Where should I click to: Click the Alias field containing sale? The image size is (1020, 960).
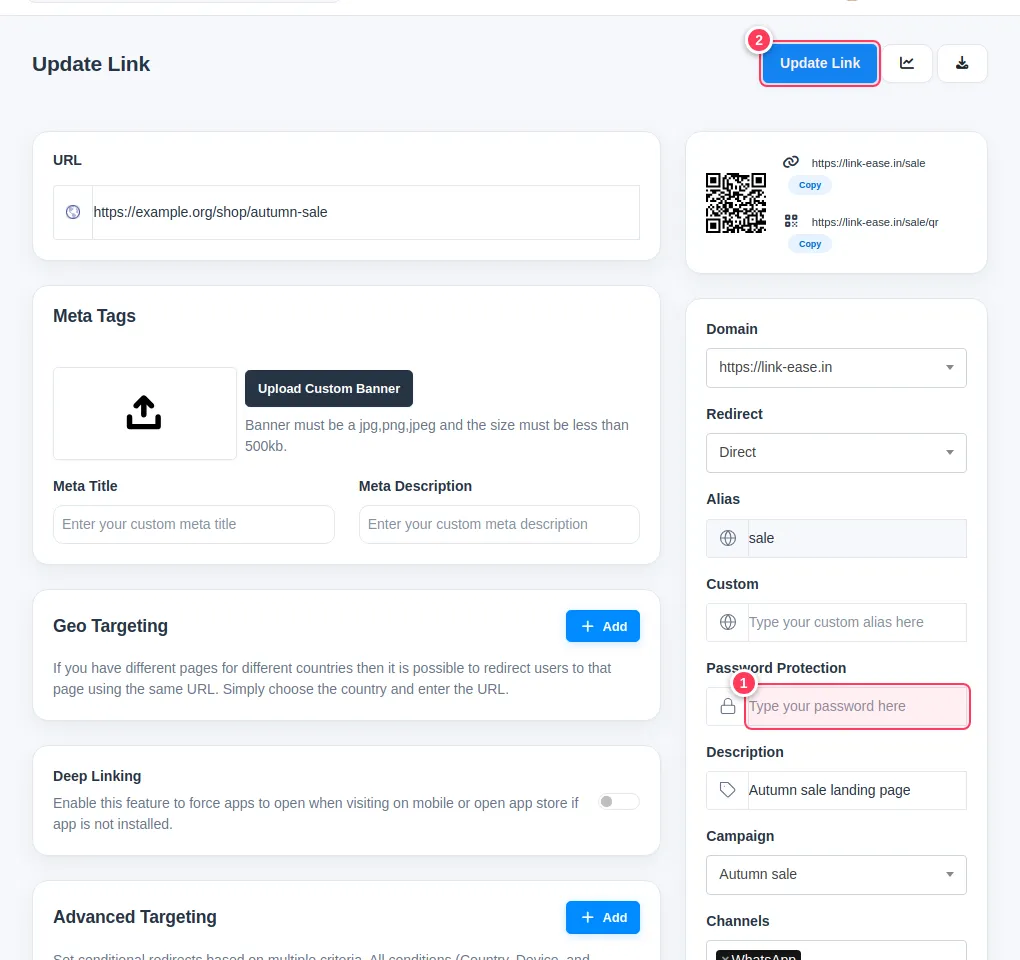857,538
